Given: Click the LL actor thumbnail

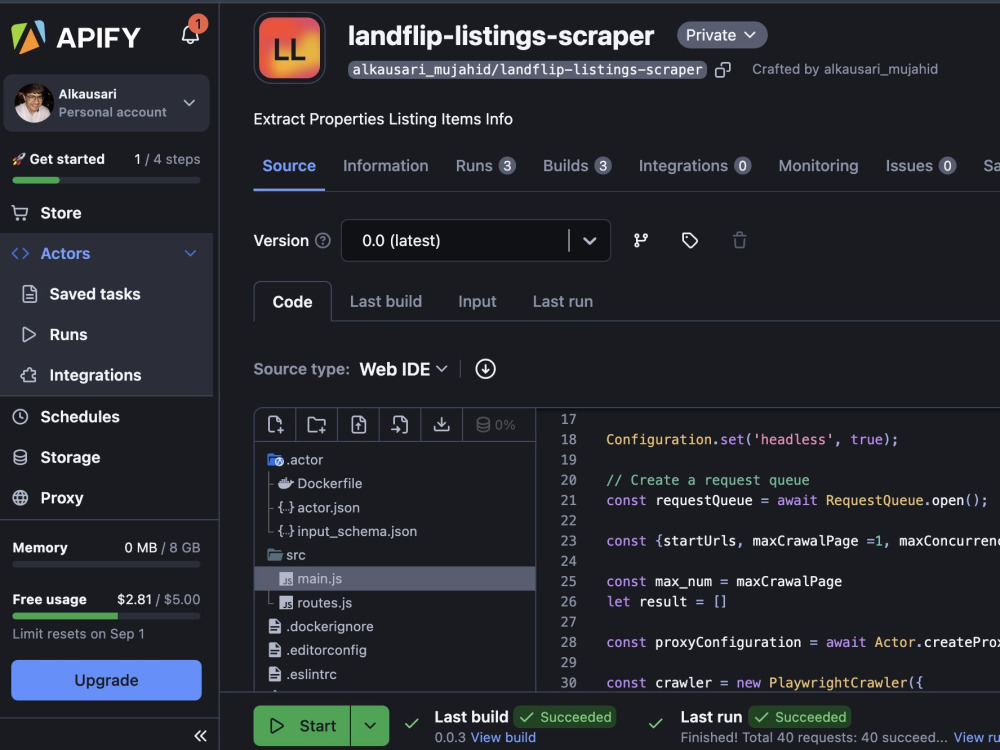Looking at the screenshot, I should pos(290,48).
